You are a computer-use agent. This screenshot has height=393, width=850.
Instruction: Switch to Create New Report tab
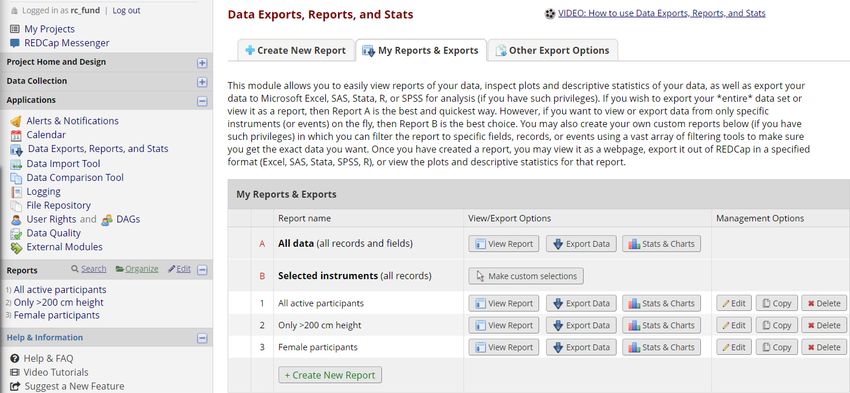point(296,50)
